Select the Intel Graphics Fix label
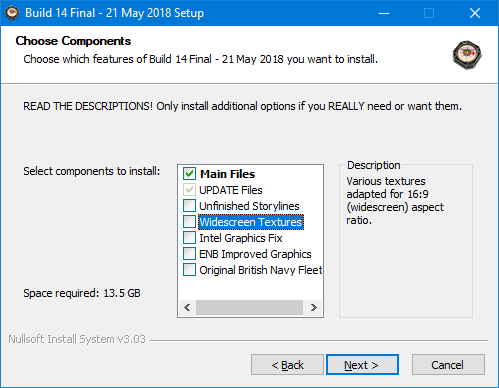Image resolution: width=499 pixels, height=388 pixels. click(241, 238)
